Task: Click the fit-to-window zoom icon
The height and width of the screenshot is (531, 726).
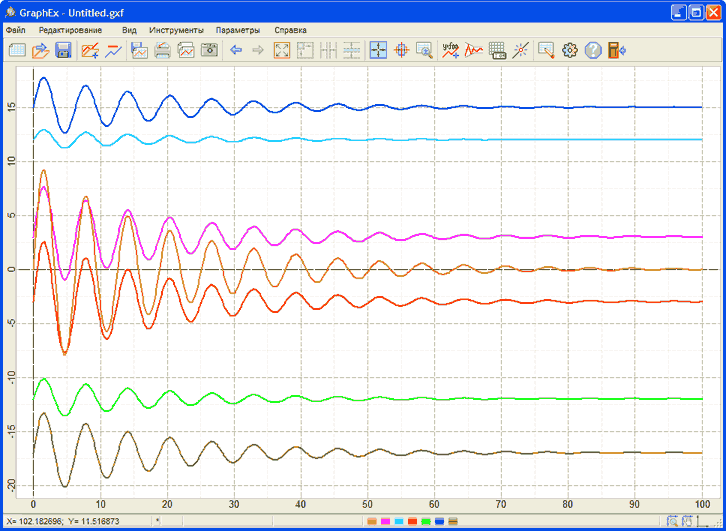Action: click(282, 50)
